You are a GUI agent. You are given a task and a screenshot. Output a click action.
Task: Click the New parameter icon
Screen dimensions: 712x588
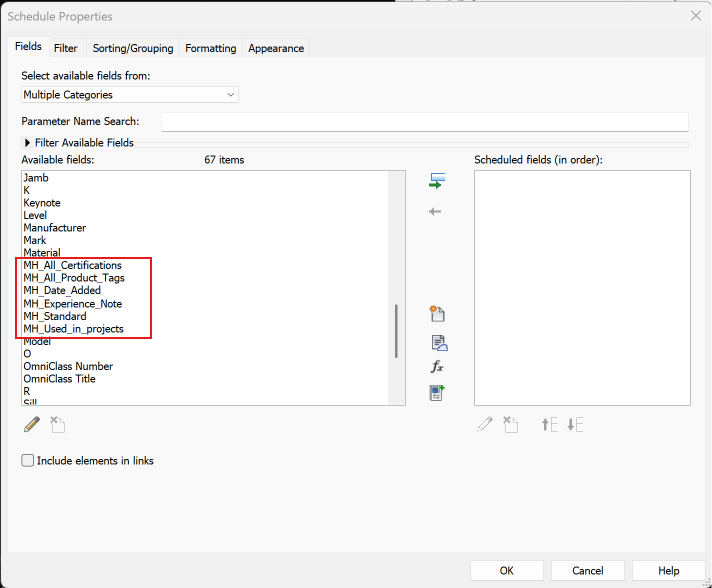(437, 314)
